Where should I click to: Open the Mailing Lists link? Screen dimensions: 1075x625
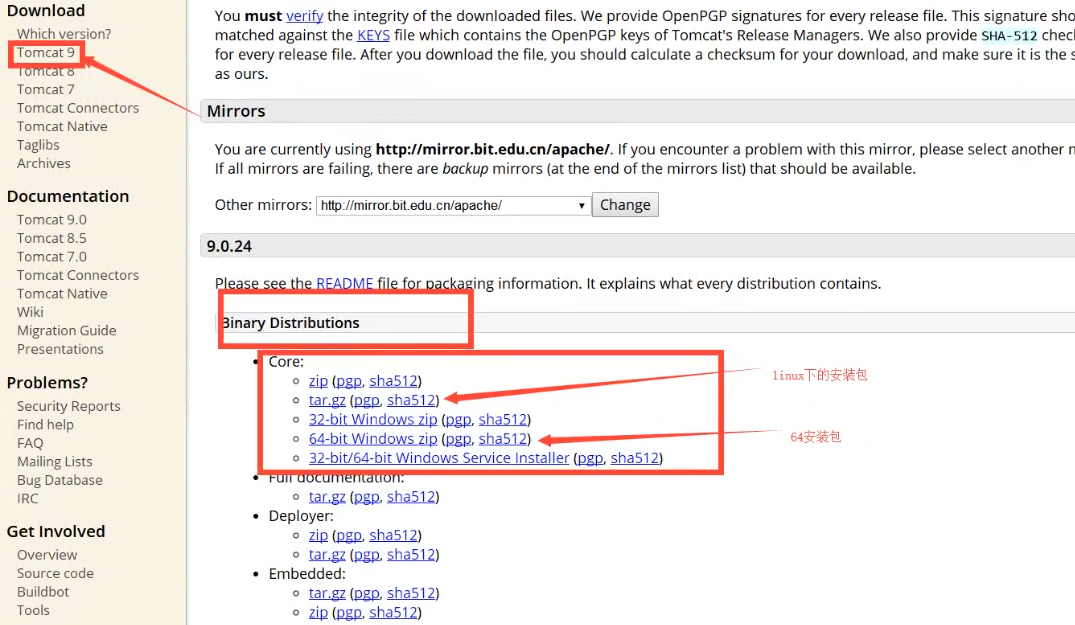[x=54, y=462]
